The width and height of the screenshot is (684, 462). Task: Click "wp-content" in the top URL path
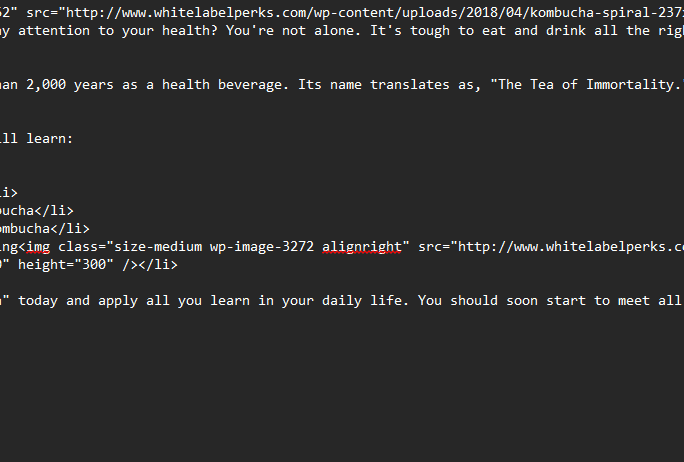[354, 12]
